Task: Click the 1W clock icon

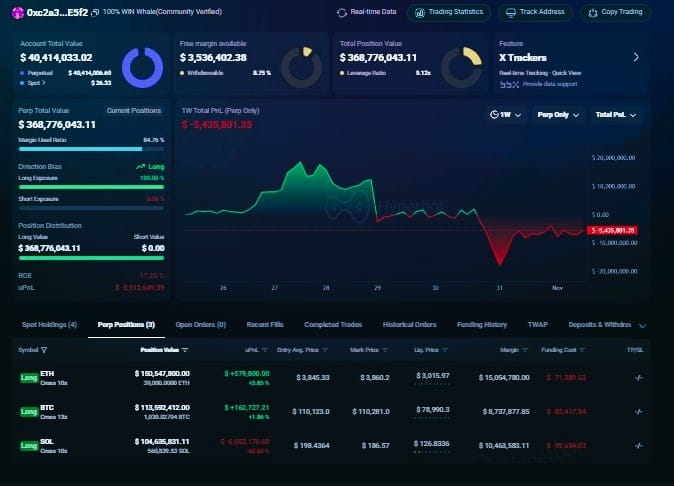Action: 494,115
